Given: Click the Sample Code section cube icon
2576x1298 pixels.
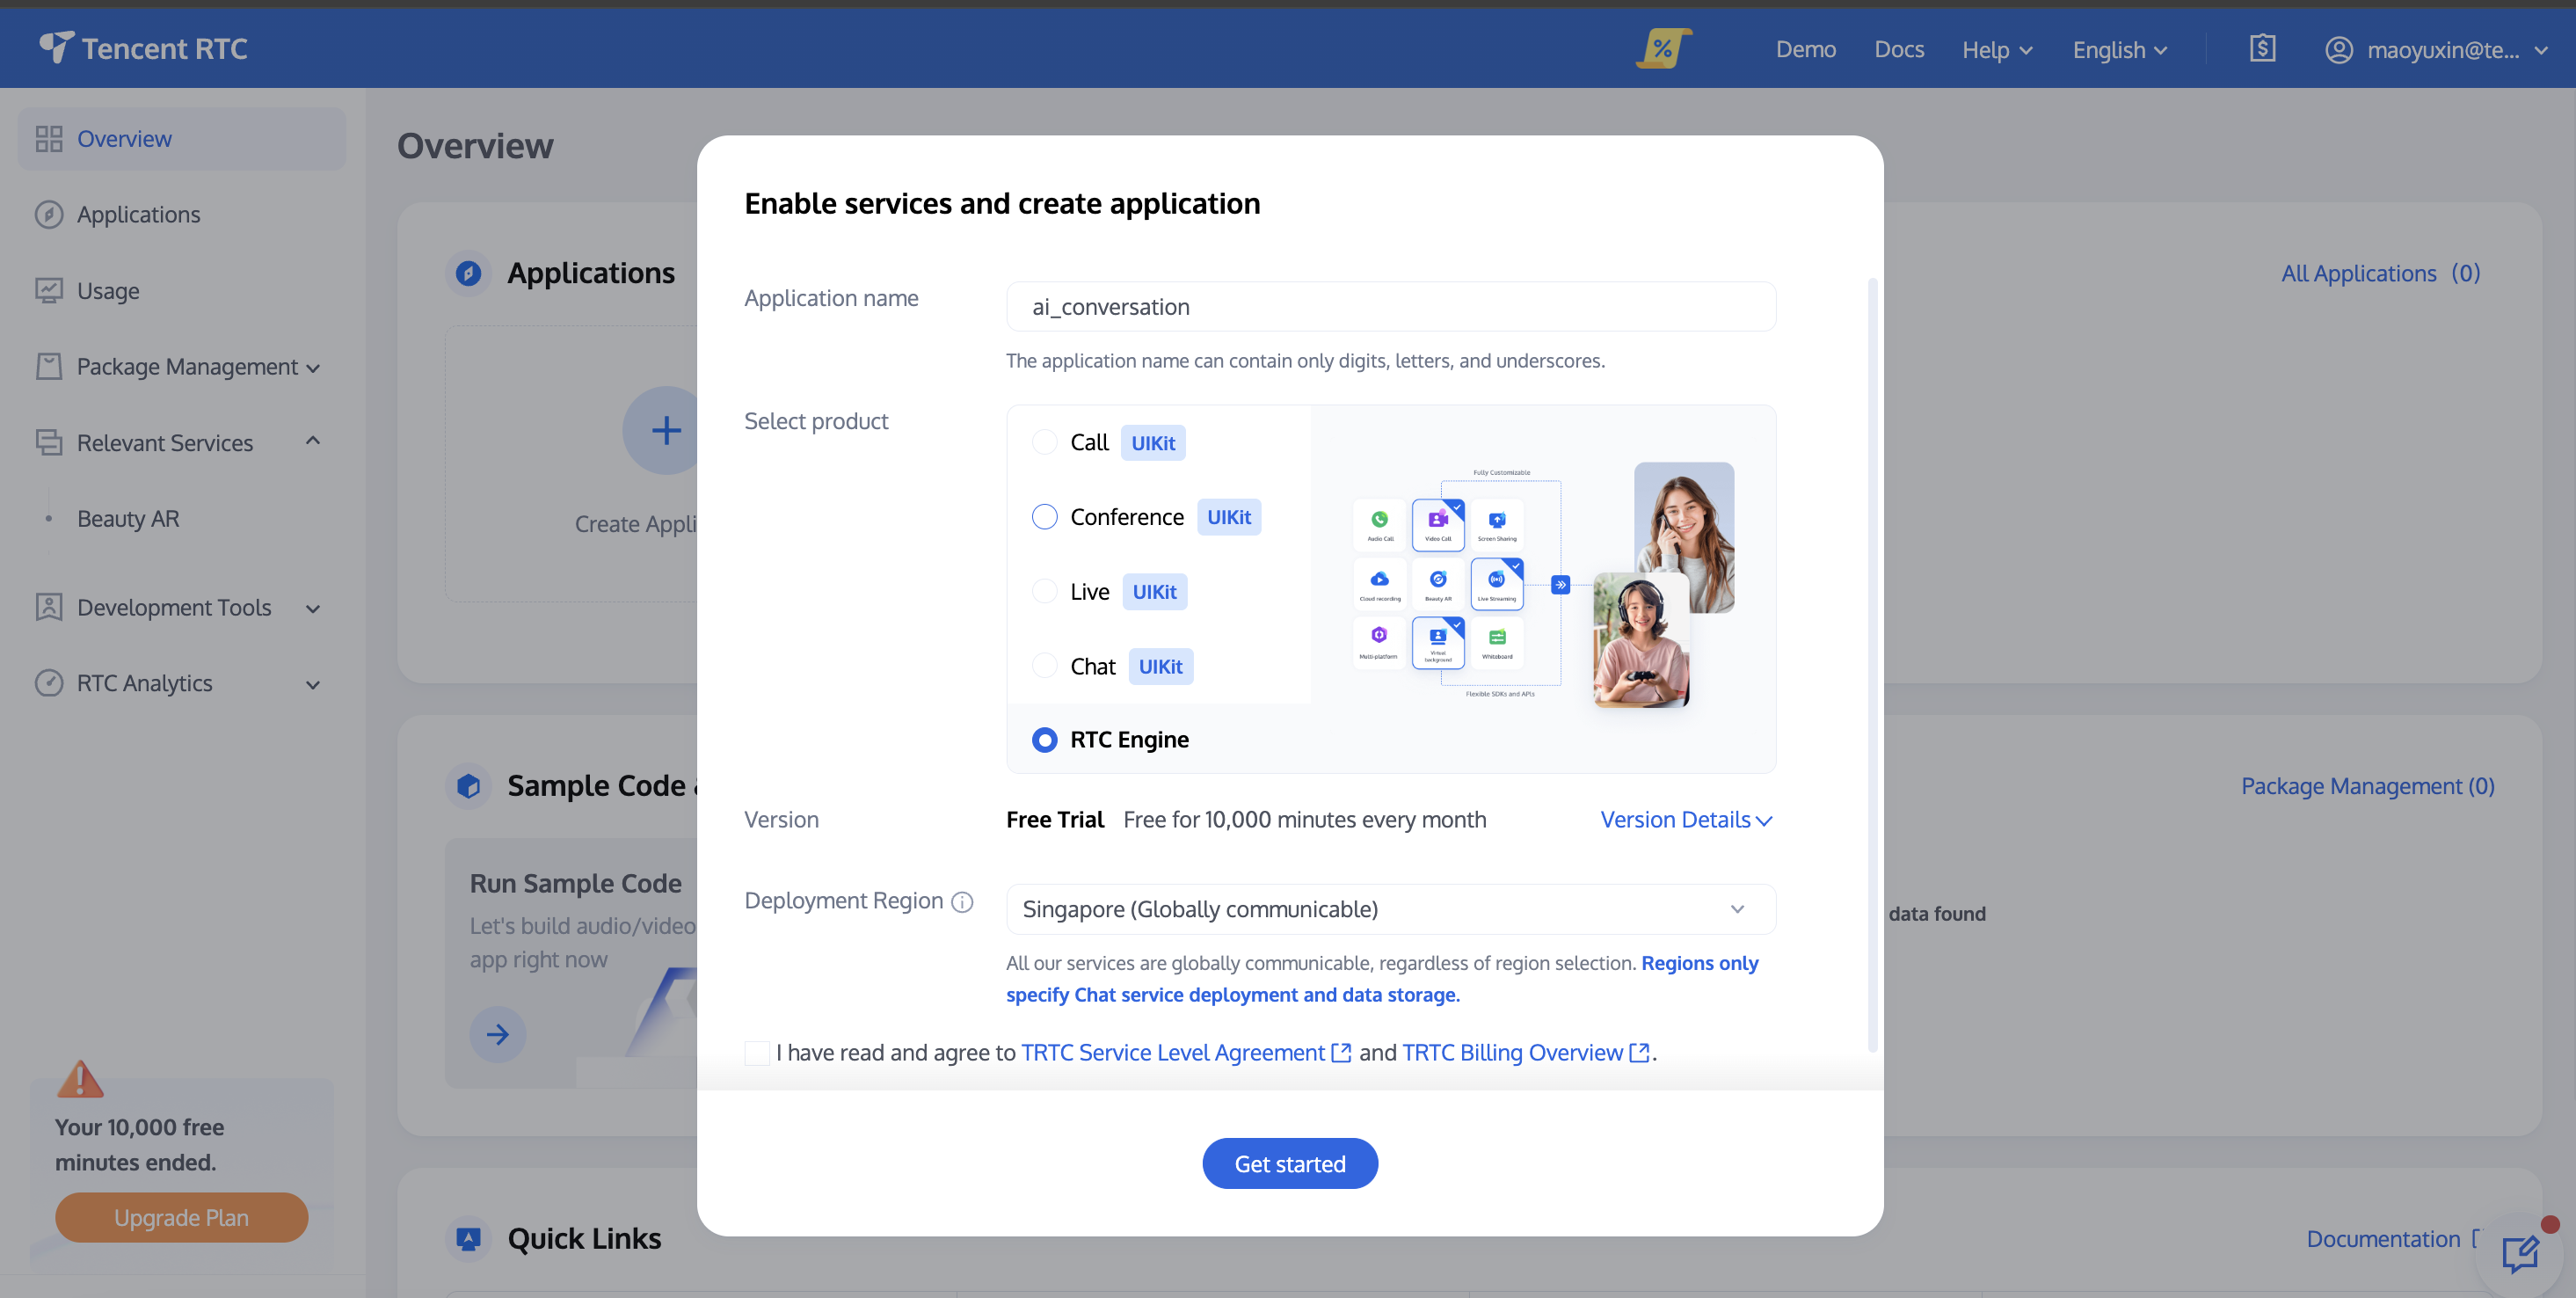Looking at the screenshot, I should 468,786.
